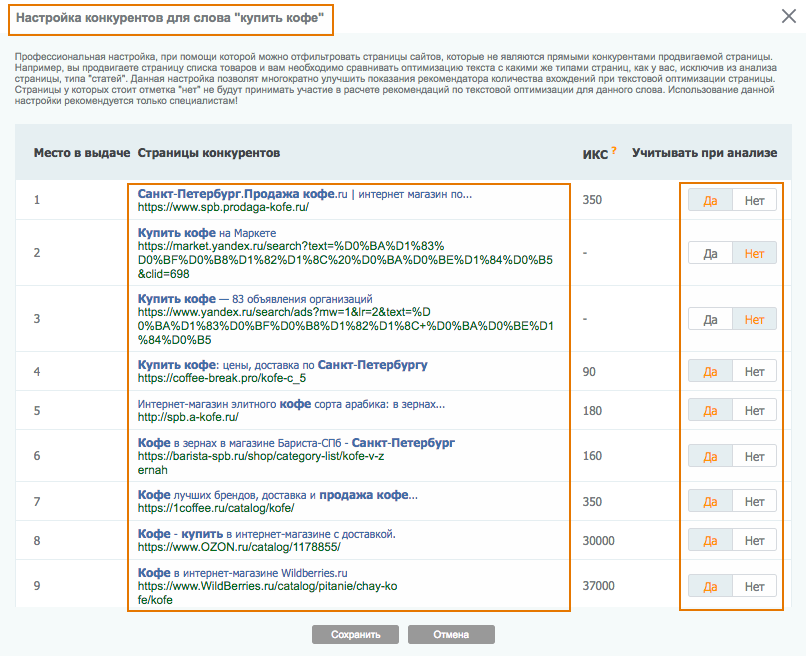Disable OZON.ru page in analysis
This screenshot has width=806, height=656.
click(x=754, y=540)
